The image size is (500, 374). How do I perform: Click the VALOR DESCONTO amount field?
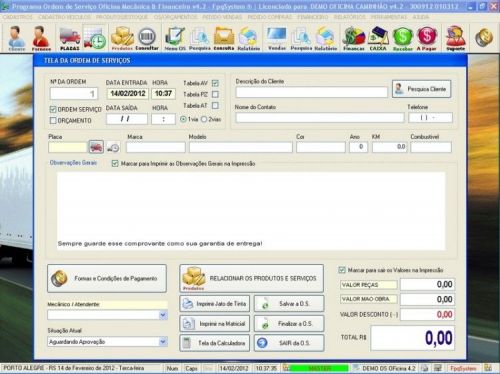[x=428, y=314]
